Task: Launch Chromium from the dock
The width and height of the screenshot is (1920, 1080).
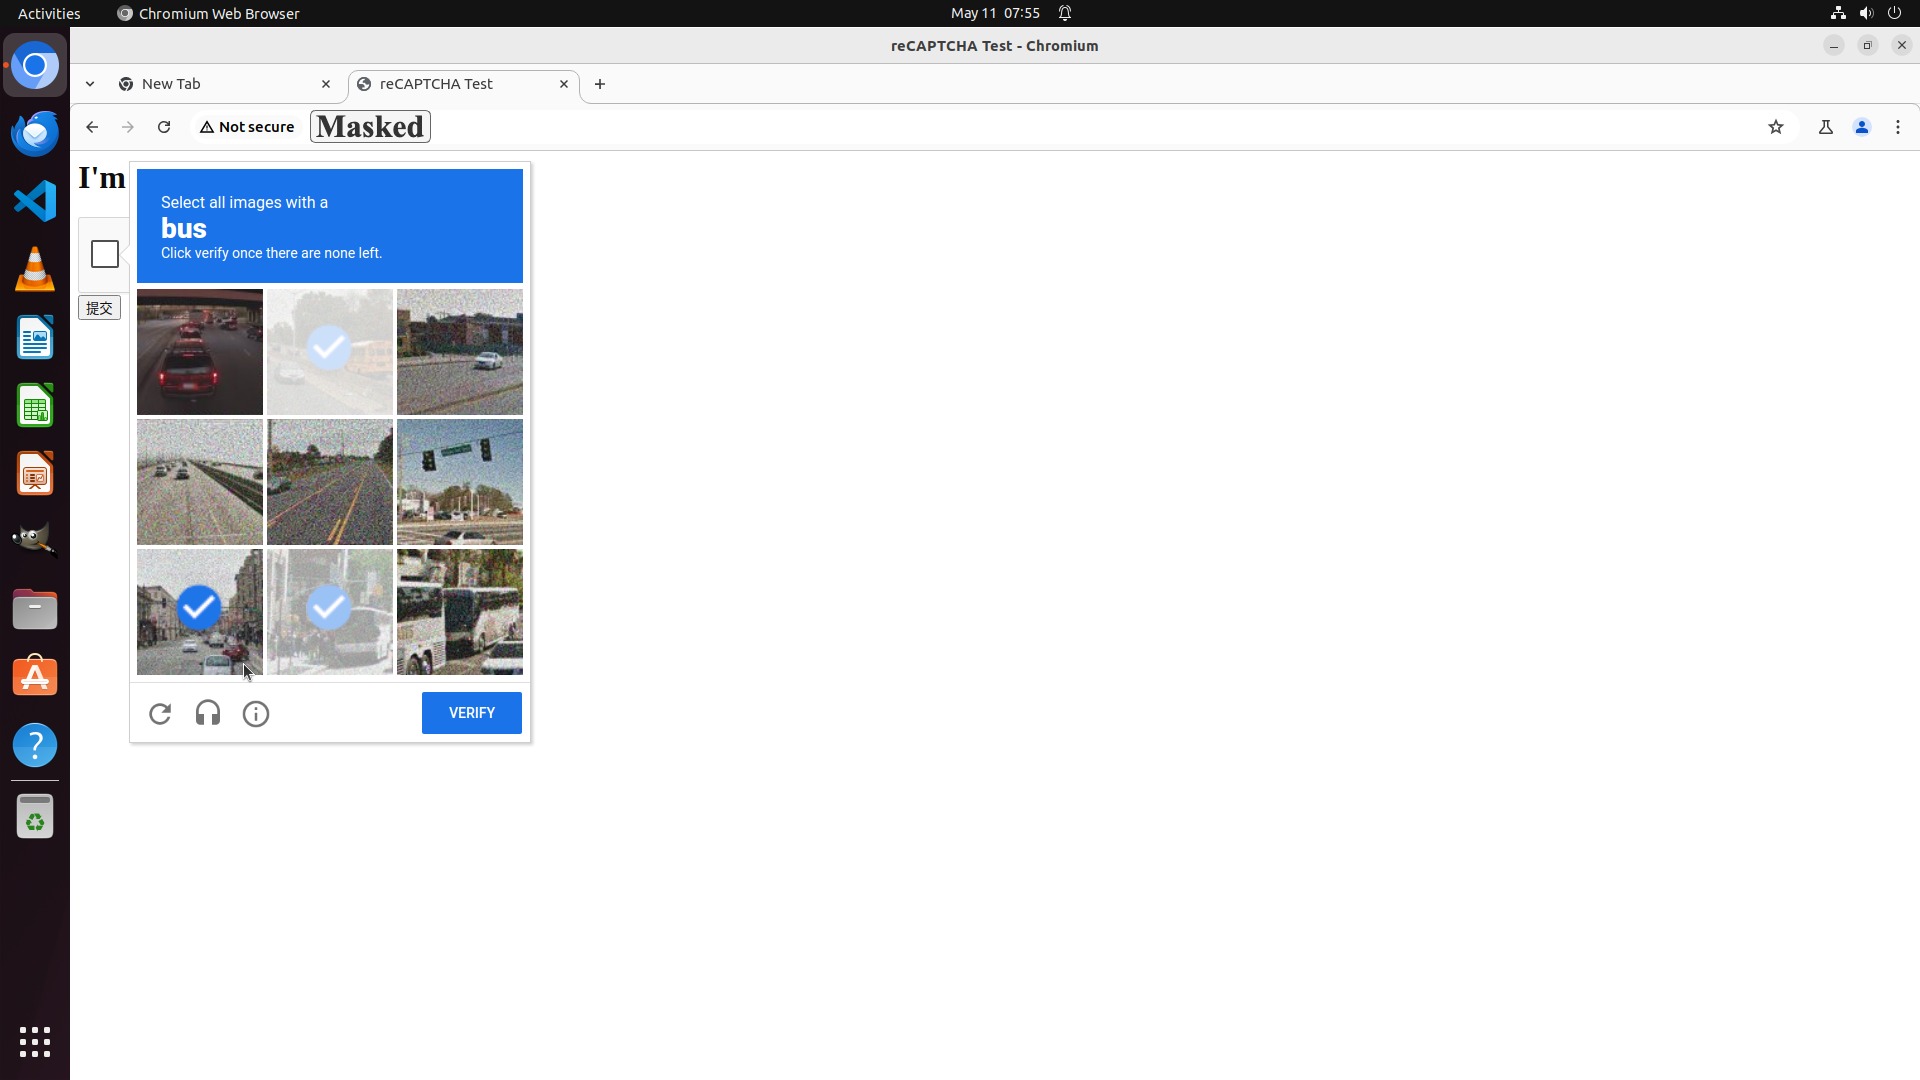Action: click(x=35, y=66)
